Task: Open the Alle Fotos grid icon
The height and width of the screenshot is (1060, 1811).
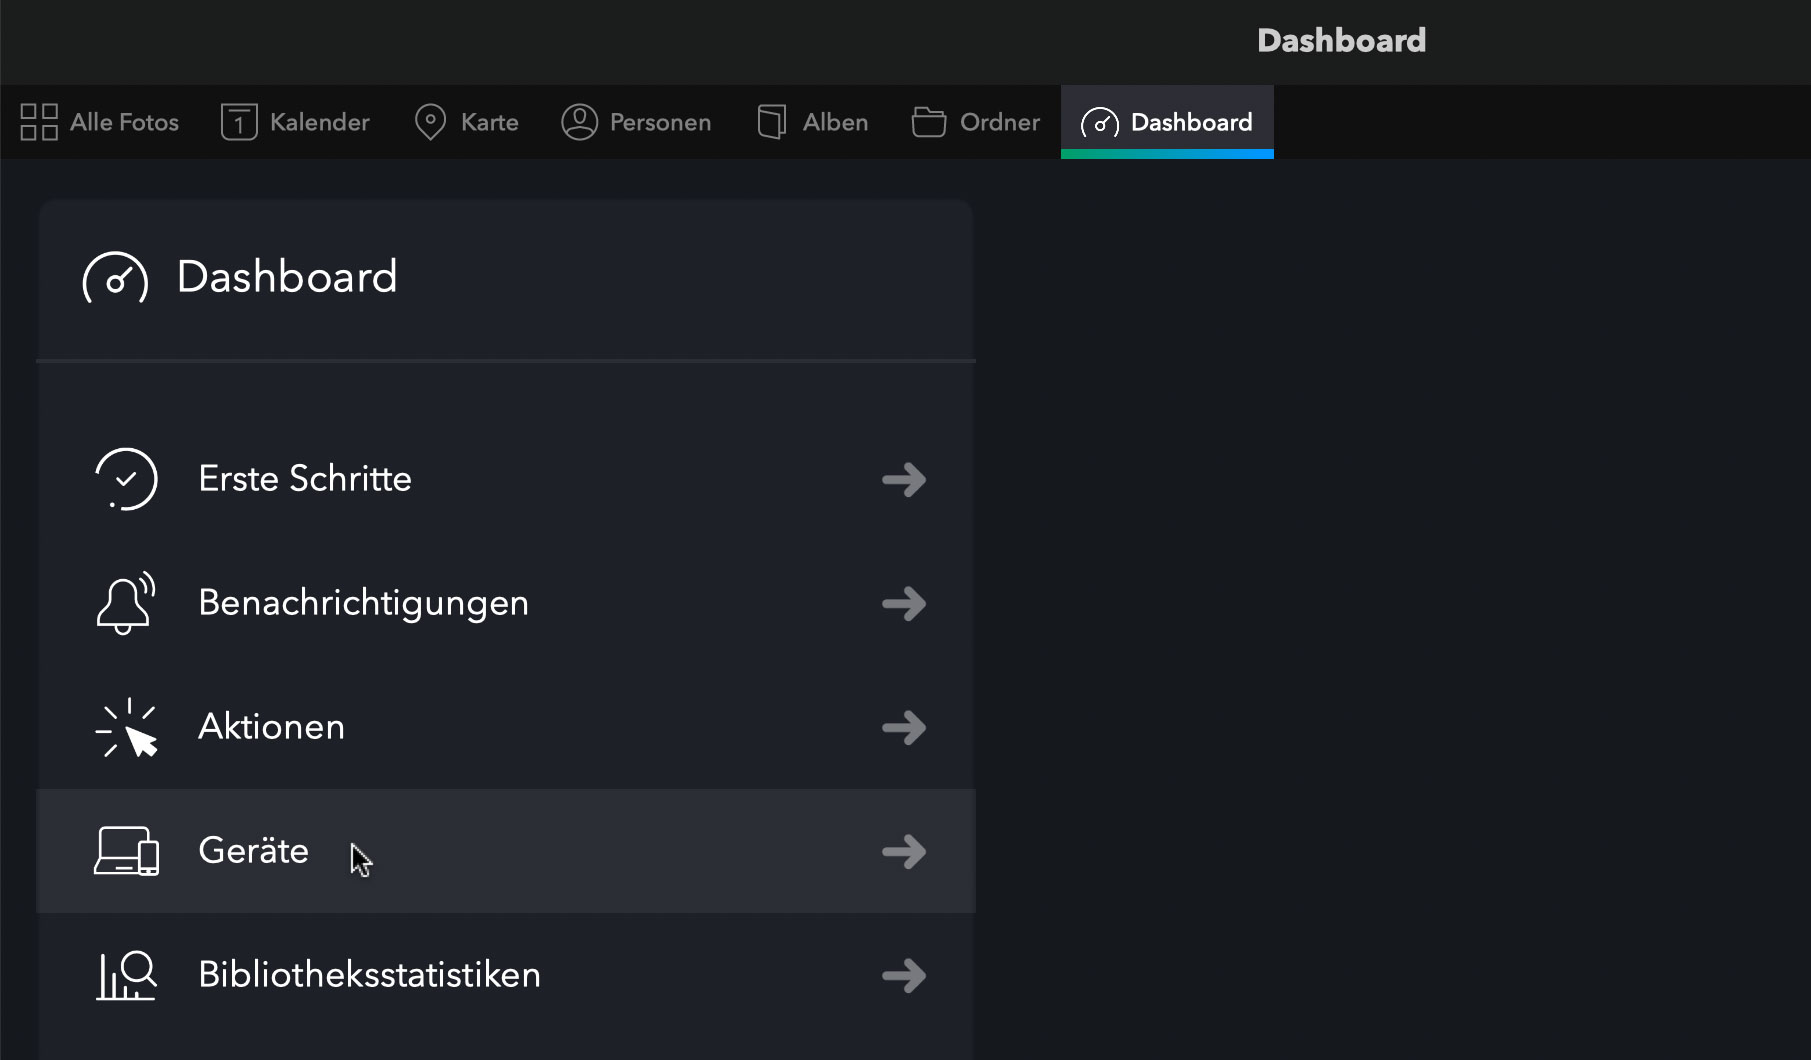Action: point(39,122)
